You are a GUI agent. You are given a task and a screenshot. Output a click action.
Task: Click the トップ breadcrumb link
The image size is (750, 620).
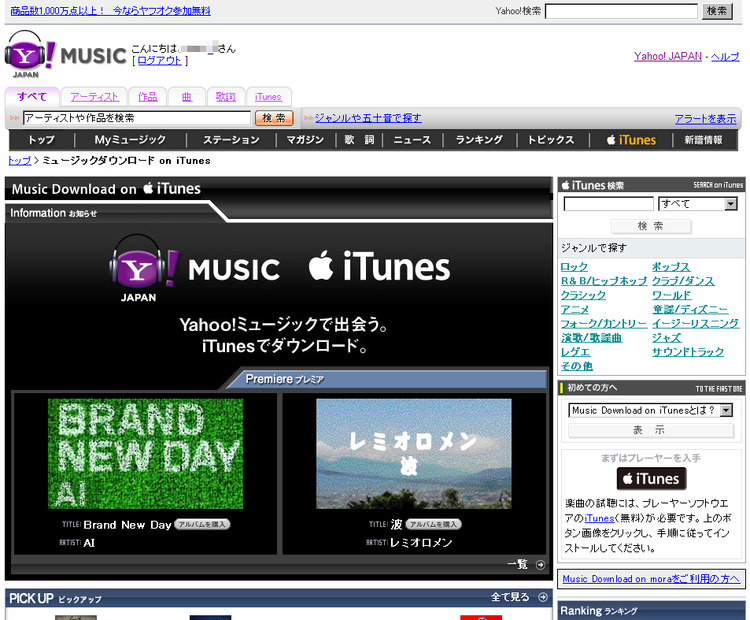pos(20,160)
